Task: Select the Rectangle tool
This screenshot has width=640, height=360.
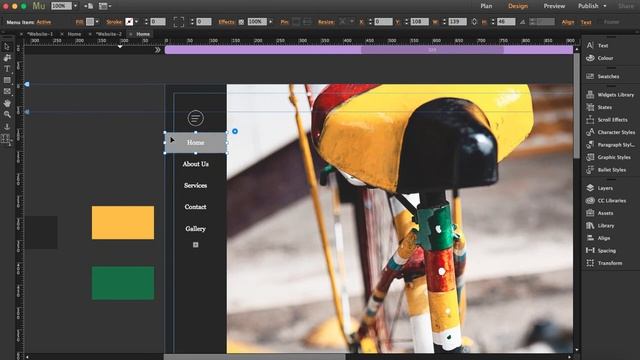Action: pyautogui.click(x=7, y=80)
